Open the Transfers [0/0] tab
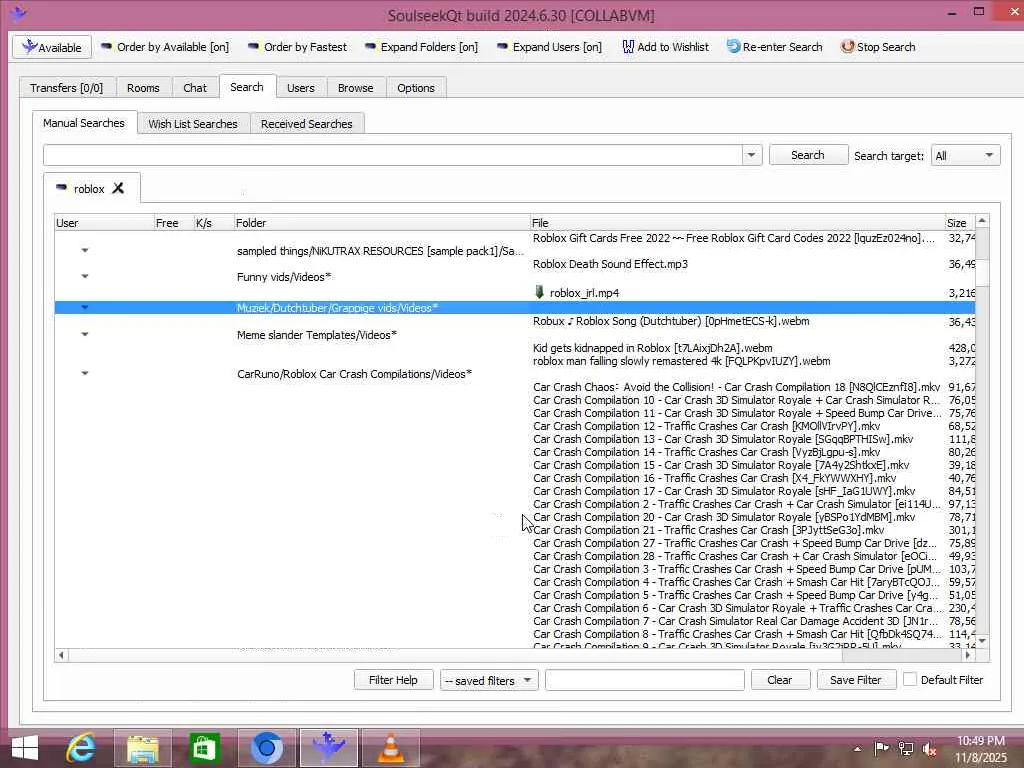Screen dimensions: 1024x768 (67, 88)
